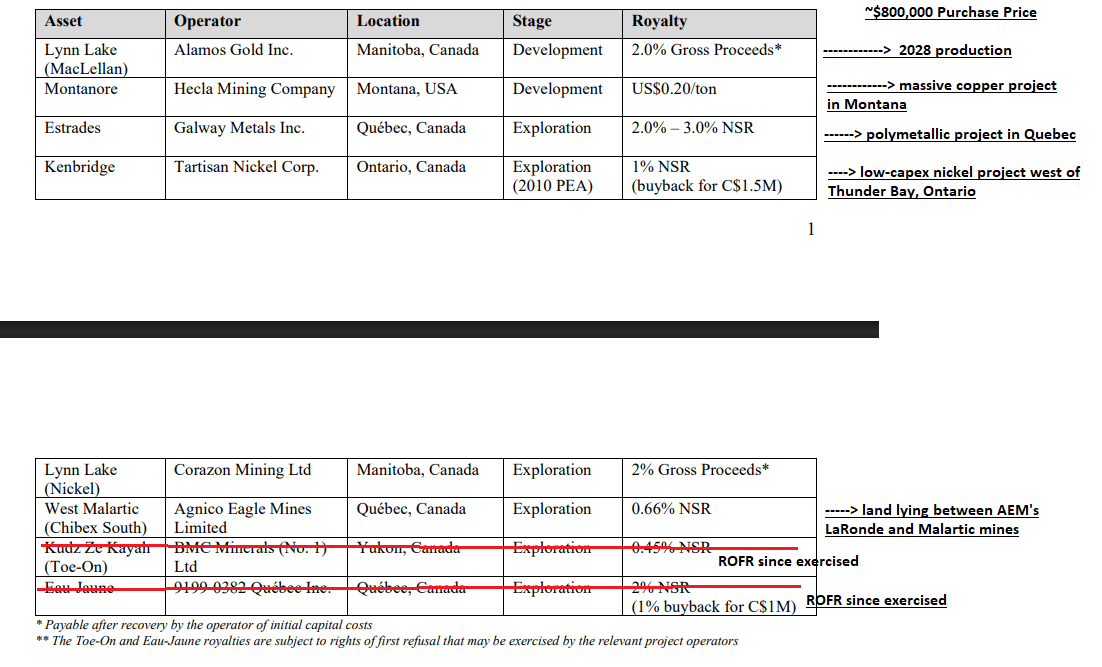Click the 'Royalty' column header
Screen dimensions: 1102x667
[720, 23]
